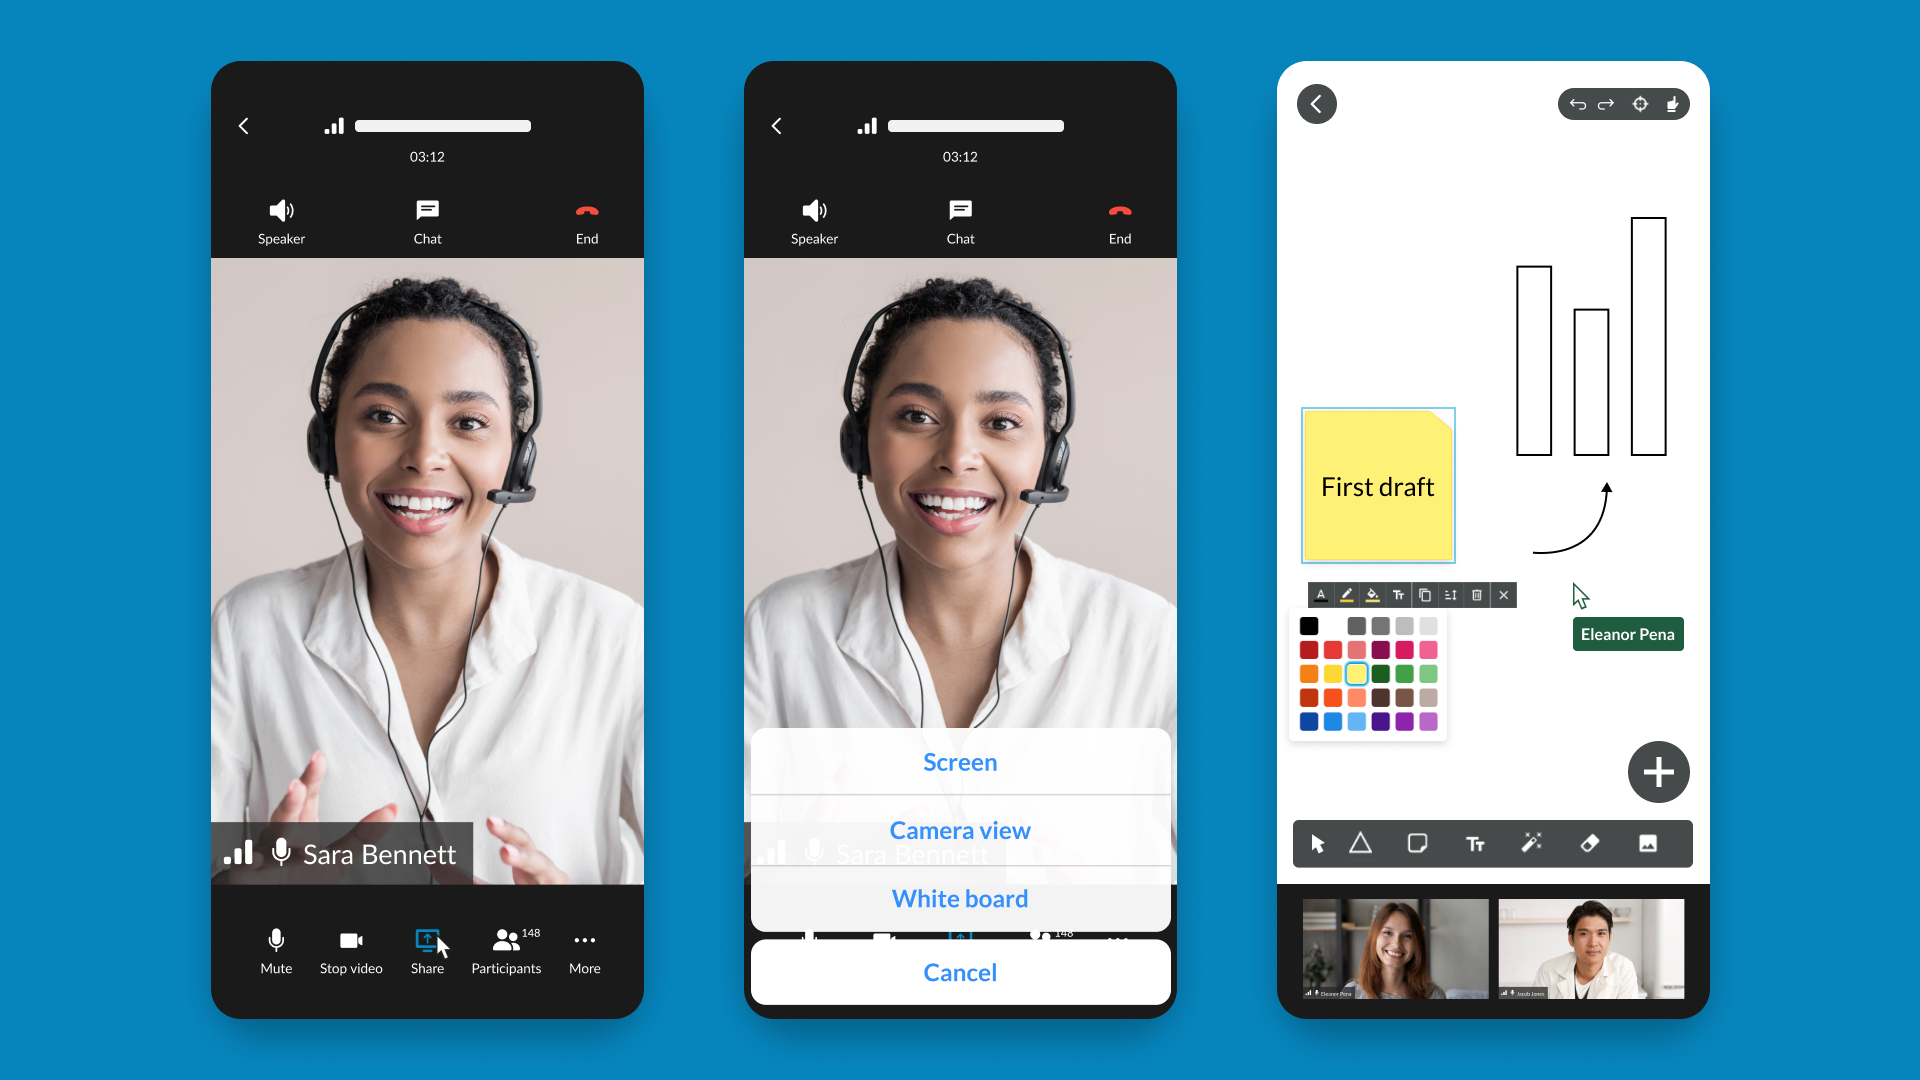Toggle stop video on the call
1920x1080 pixels.
click(348, 948)
